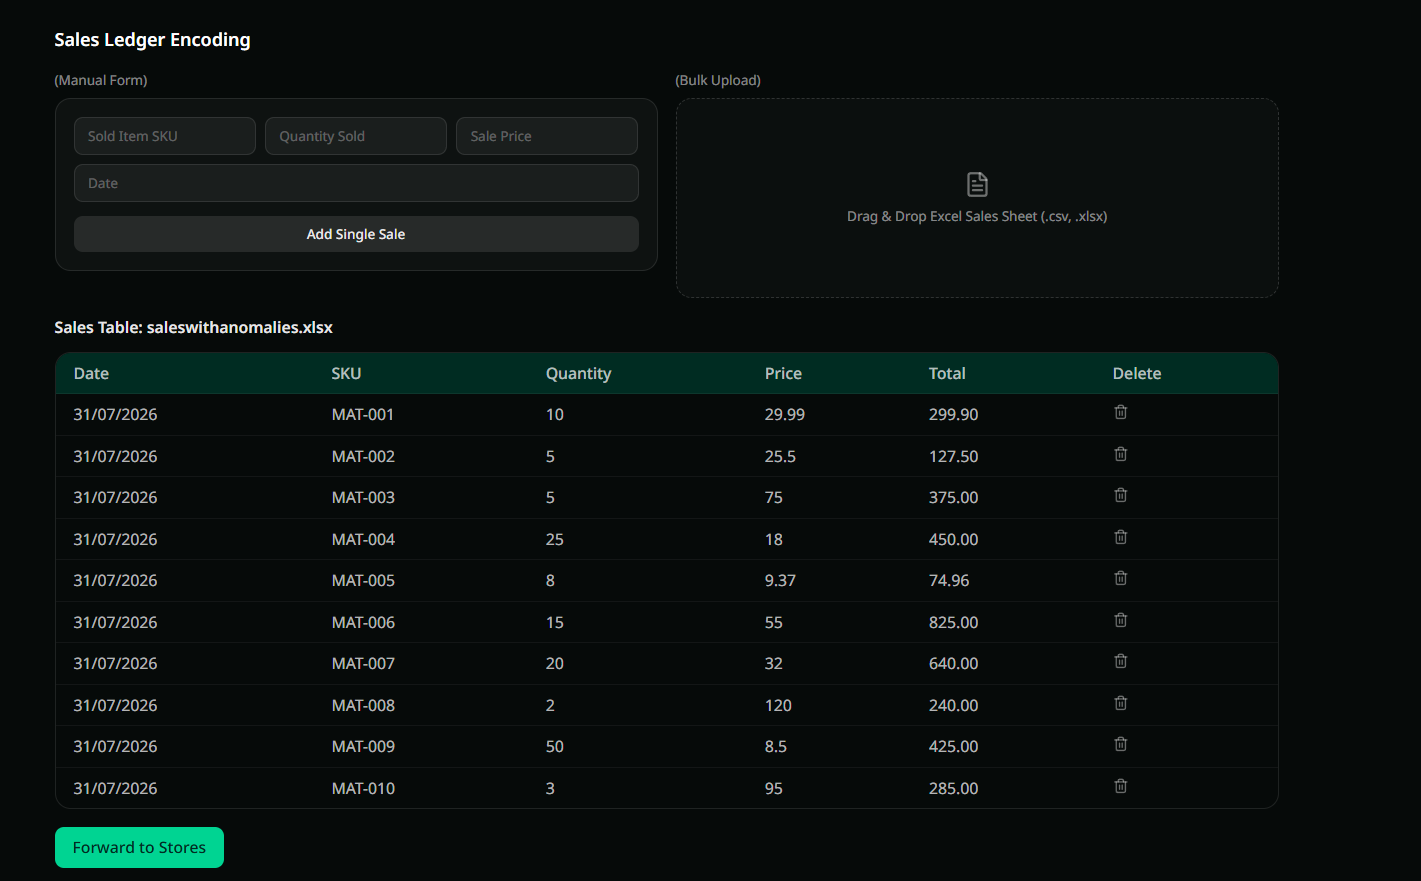1421x881 pixels.
Task: Add Single Sale to ledger
Action: click(356, 234)
